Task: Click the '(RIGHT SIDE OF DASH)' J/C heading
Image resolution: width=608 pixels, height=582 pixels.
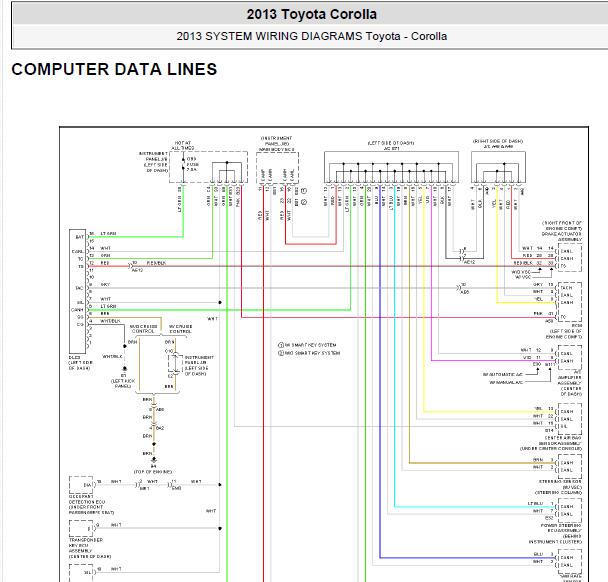Action: [498, 144]
